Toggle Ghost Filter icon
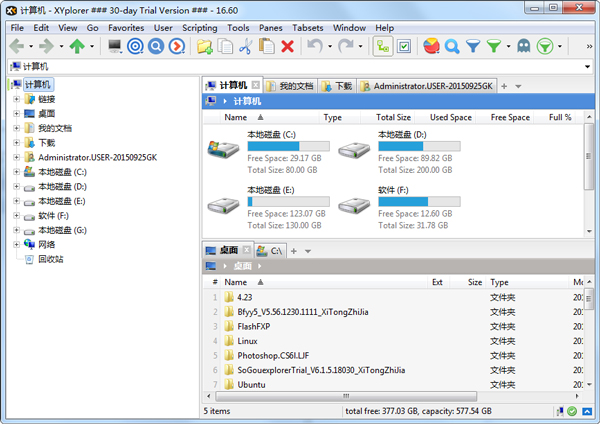 click(x=524, y=46)
